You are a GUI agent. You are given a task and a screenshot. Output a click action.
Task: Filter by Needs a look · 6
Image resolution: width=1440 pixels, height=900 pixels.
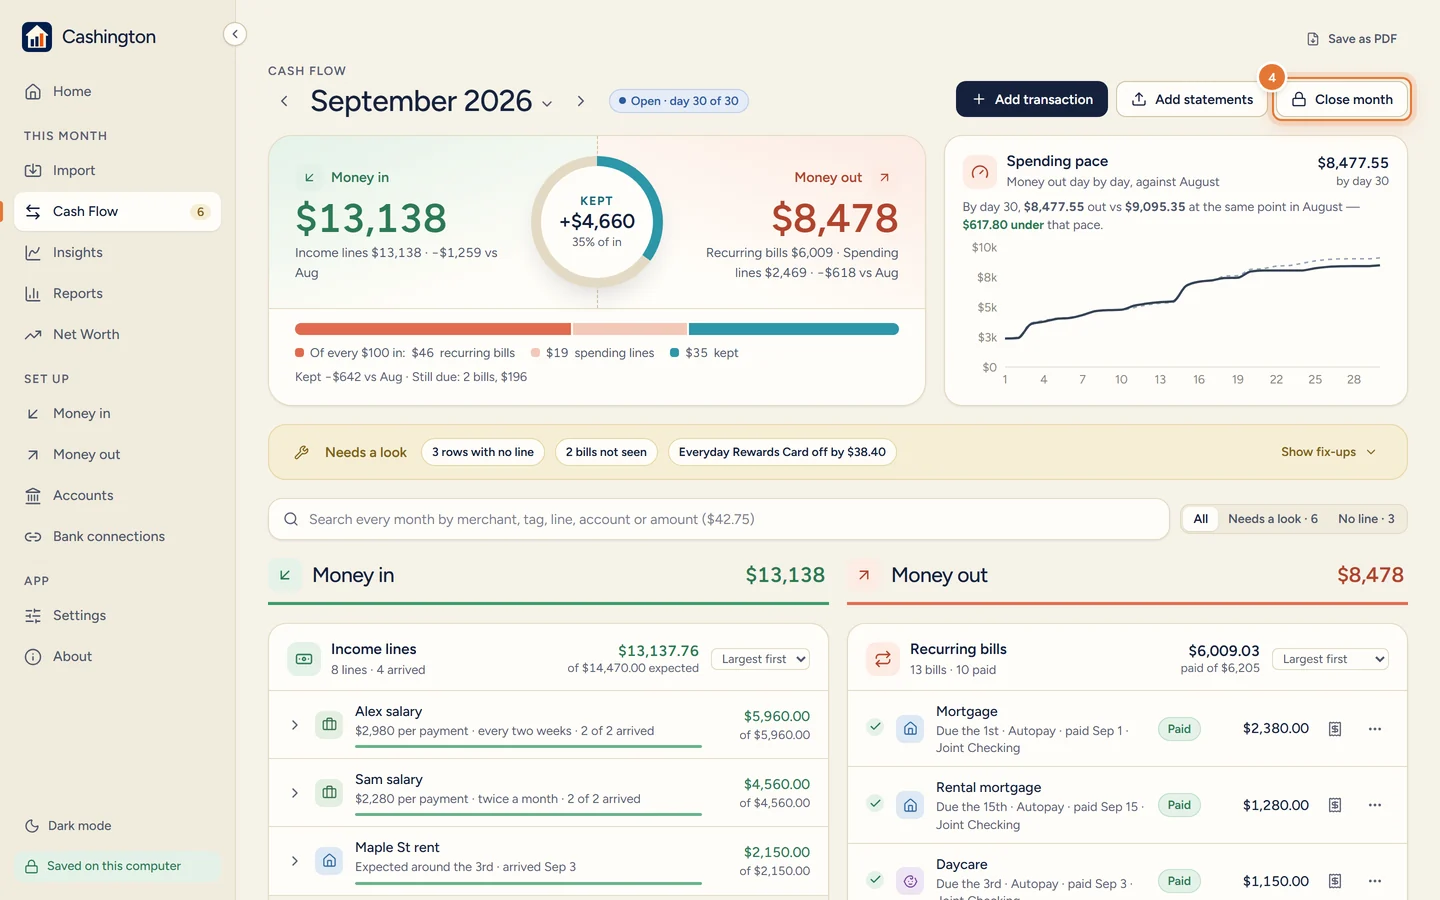pos(1272,519)
